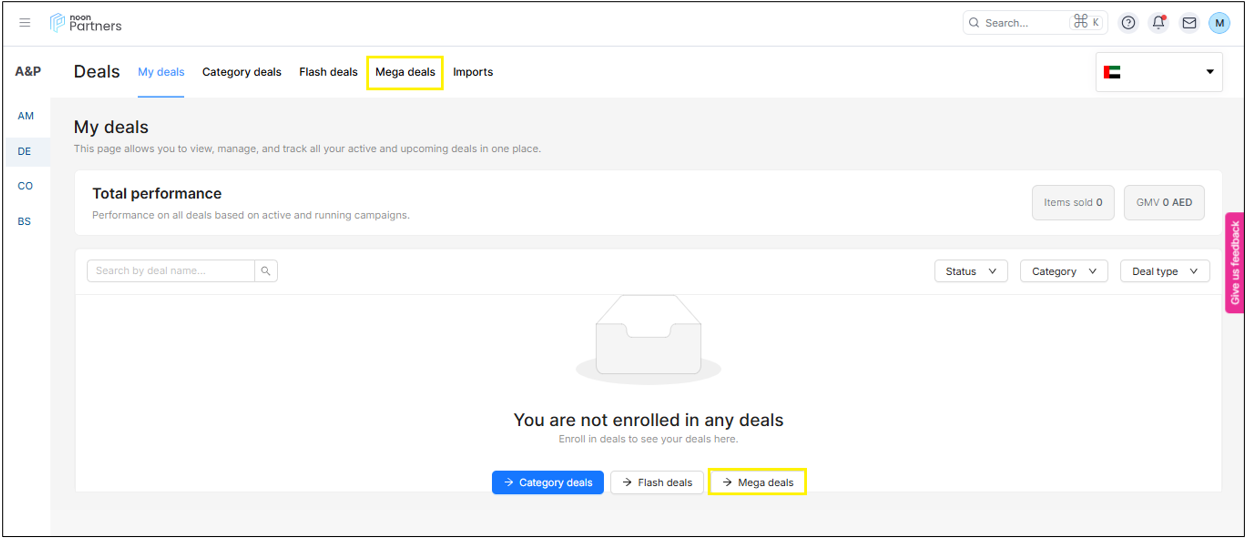1247x539 pixels.
Task: Open the notifications bell
Action: [1158, 23]
